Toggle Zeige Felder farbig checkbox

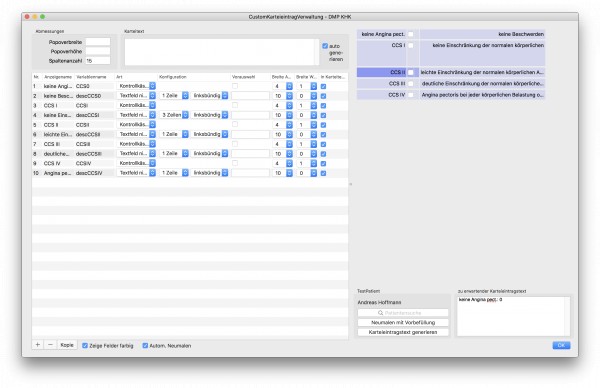(x=85, y=346)
